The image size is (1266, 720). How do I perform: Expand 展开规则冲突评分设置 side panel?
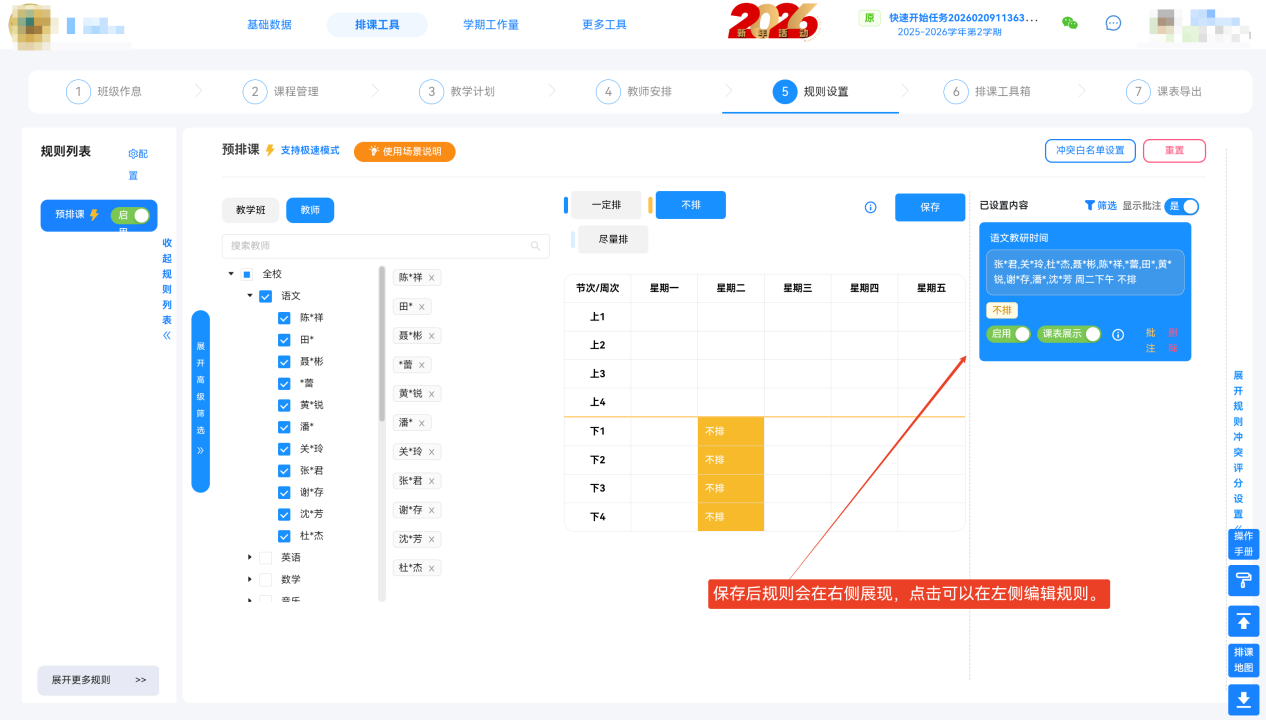(1238, 452)
